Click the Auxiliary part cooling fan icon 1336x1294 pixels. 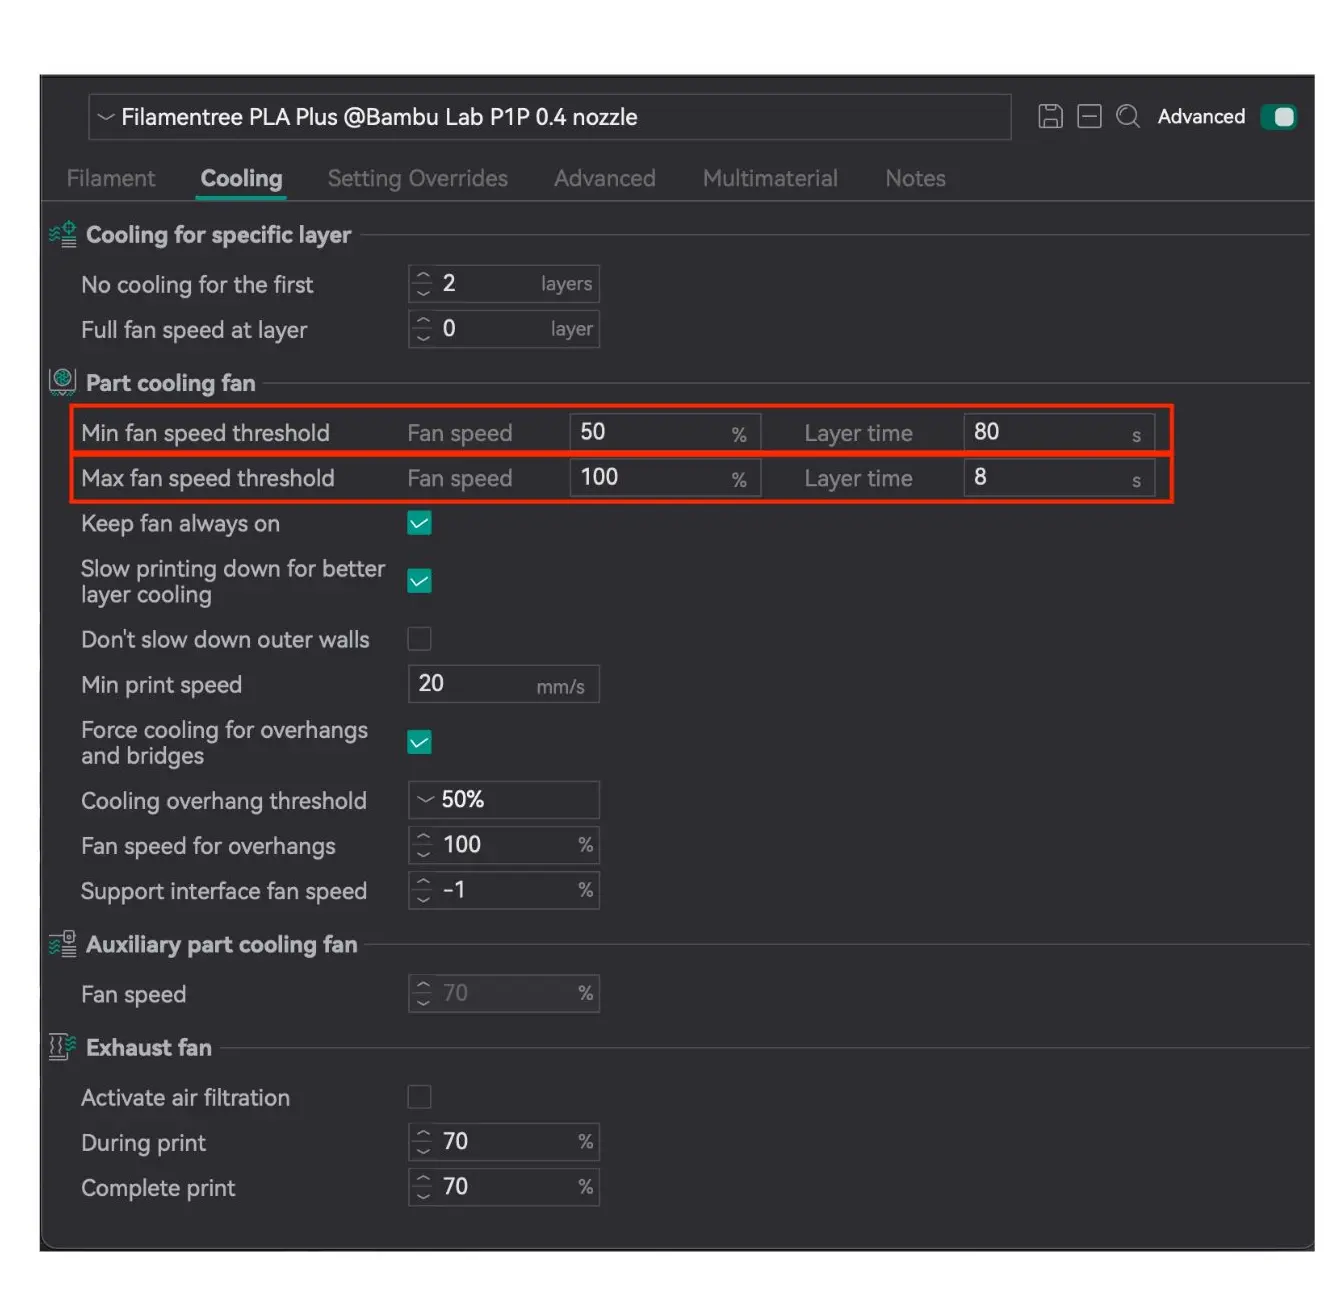pos(63,944)
